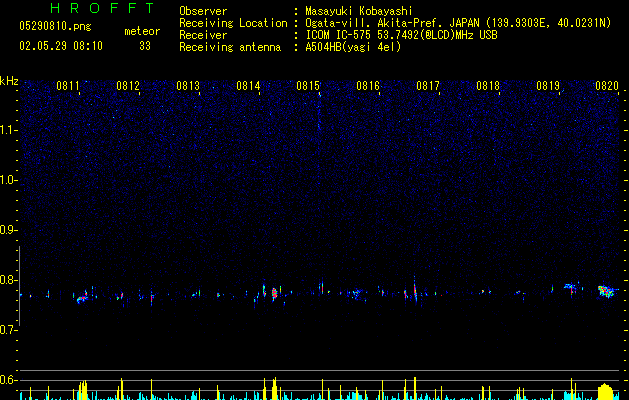
Task: Click the 1.0 kHz frequency label
Action: tap(9, 180)
